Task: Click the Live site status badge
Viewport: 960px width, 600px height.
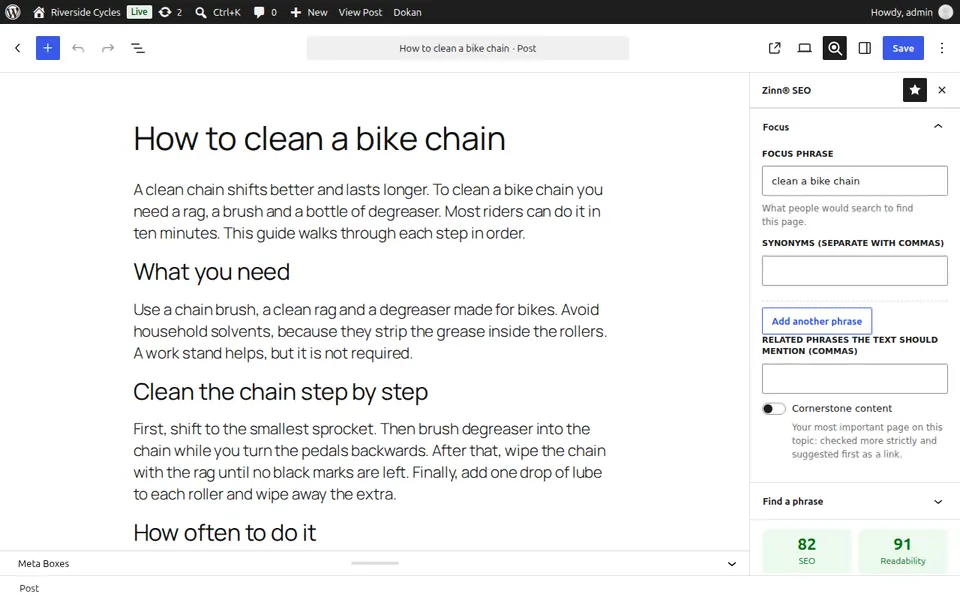Action: tap(139, 12)
